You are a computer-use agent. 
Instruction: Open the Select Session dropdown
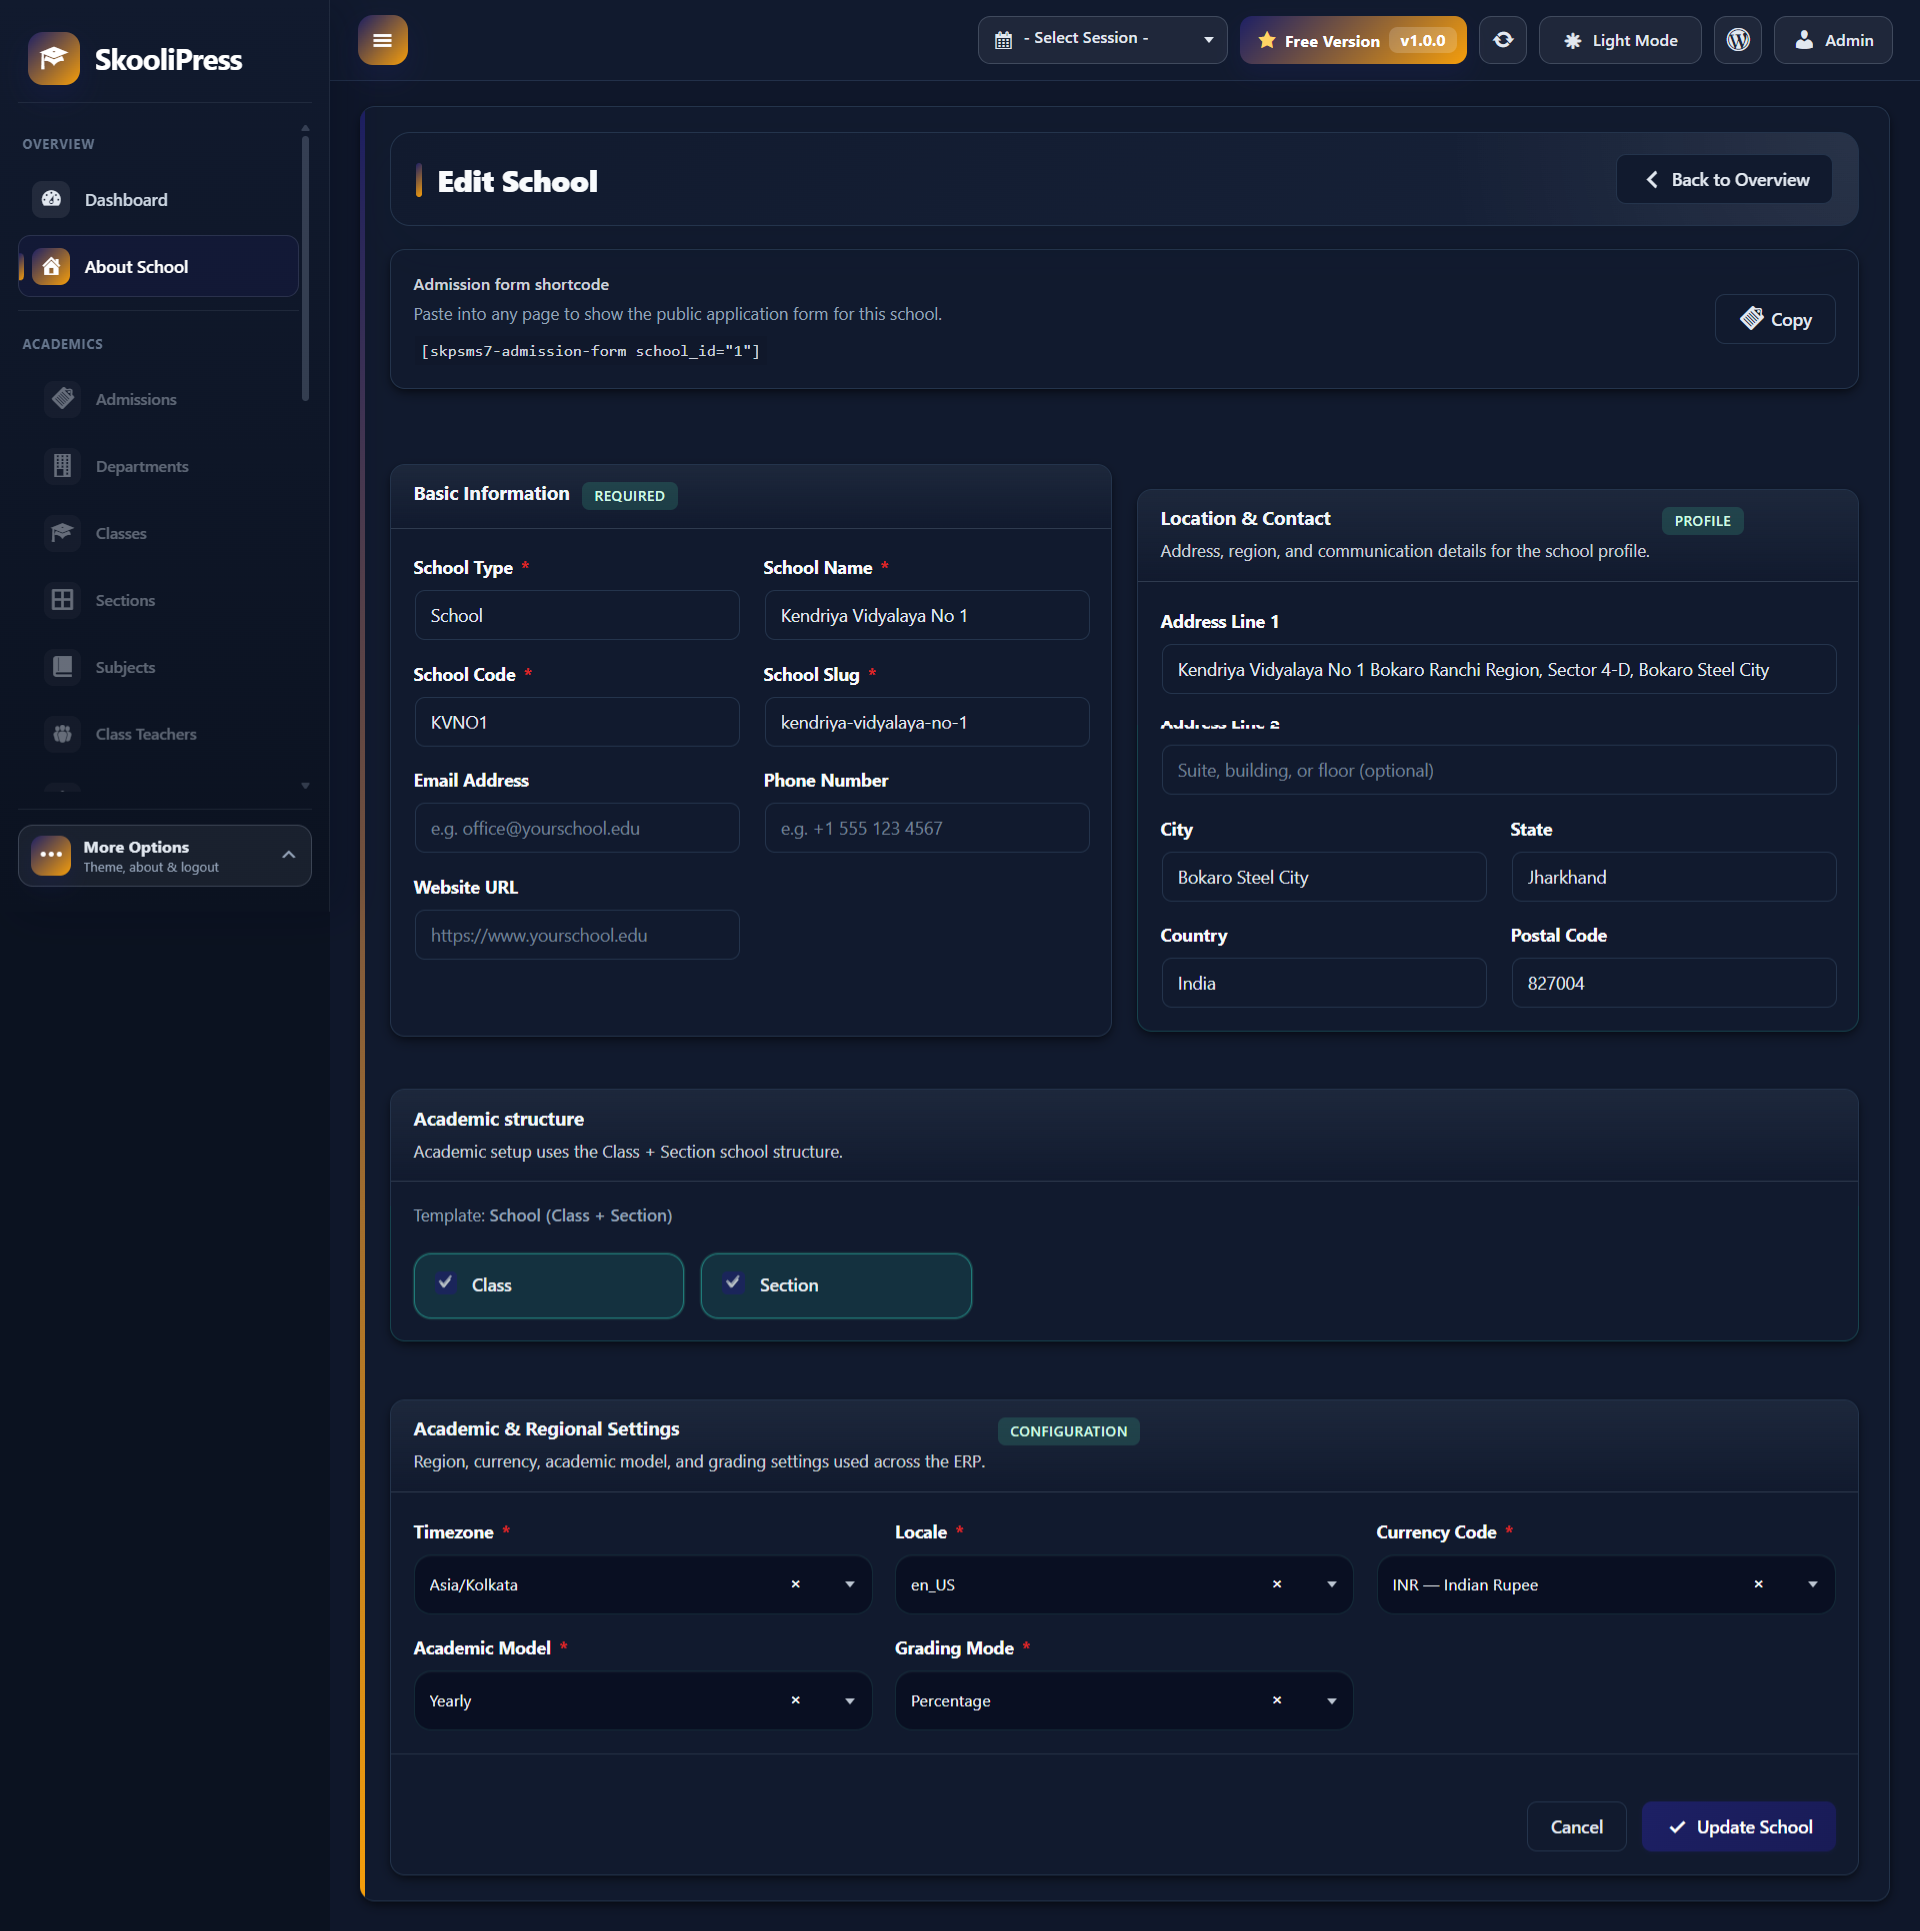(x=1102, y=40)
